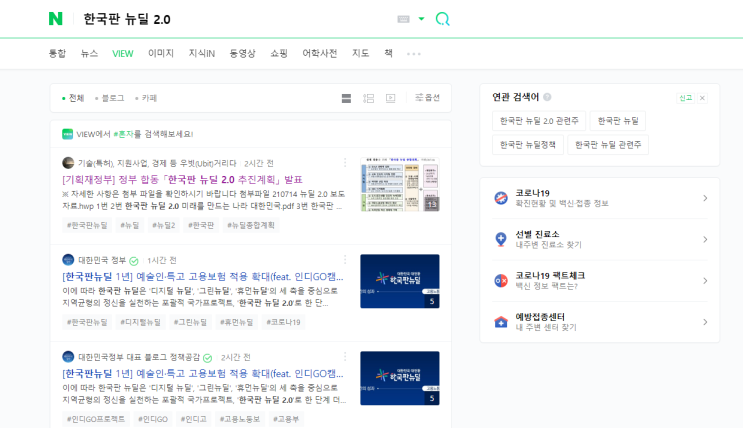
Task: Open the 정책공감 blog author profile
Action: [x=139, y=357]
